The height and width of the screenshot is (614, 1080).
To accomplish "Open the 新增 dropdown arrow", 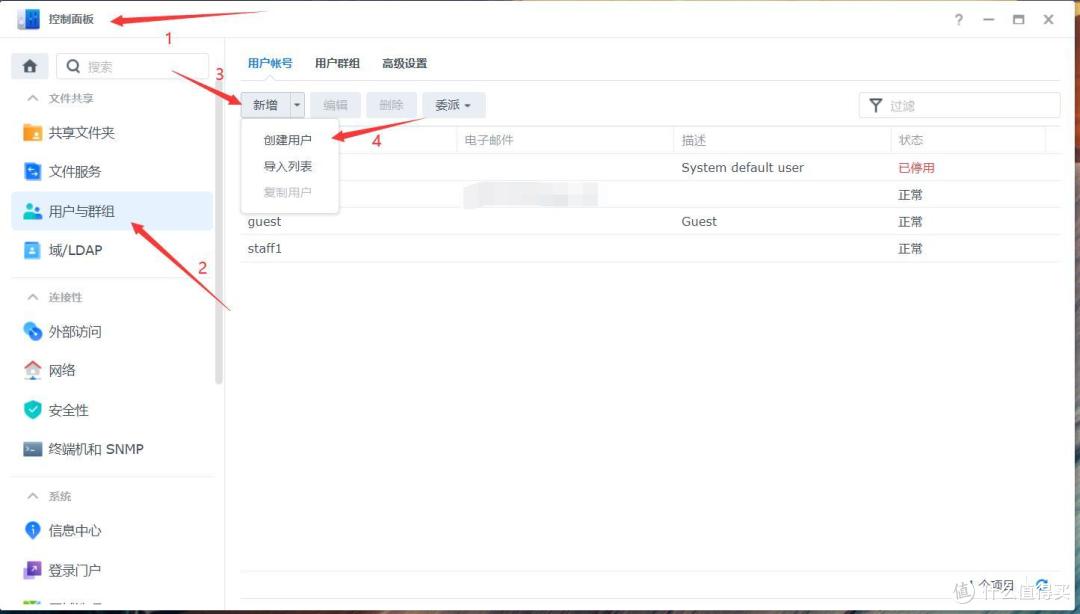I will 297,105.
